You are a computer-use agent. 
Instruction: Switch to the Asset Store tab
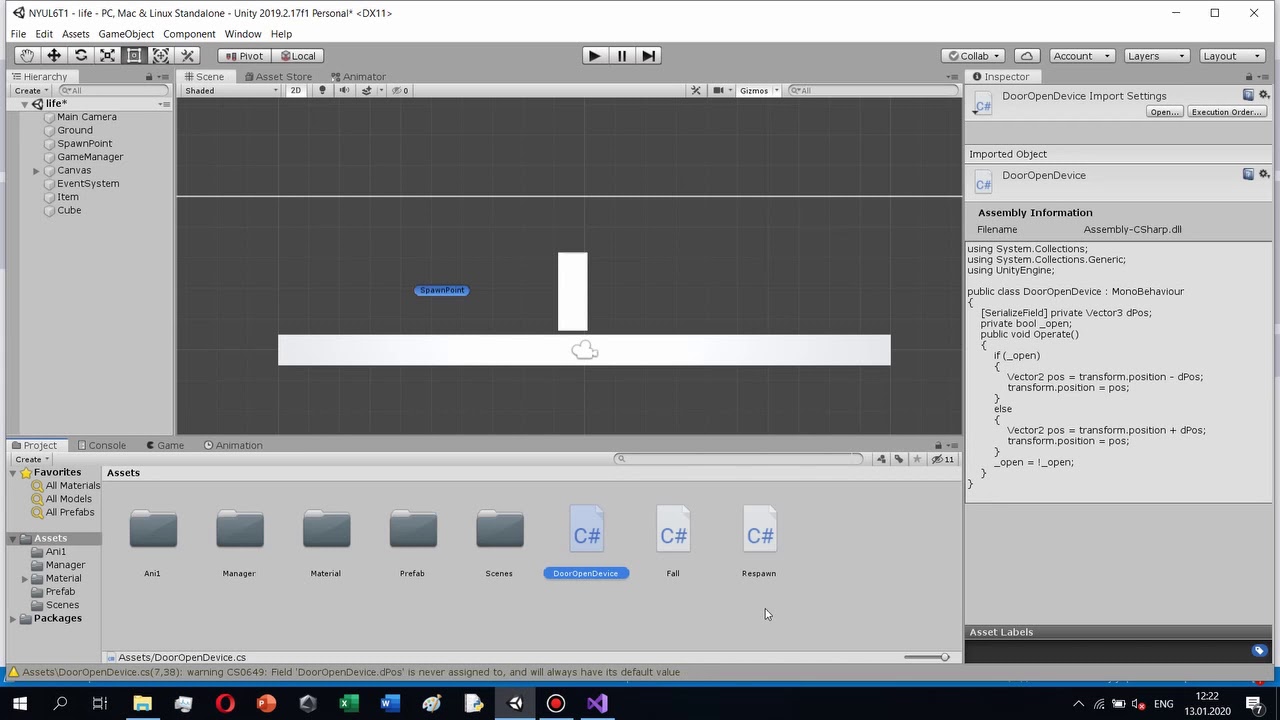(277, 77)
